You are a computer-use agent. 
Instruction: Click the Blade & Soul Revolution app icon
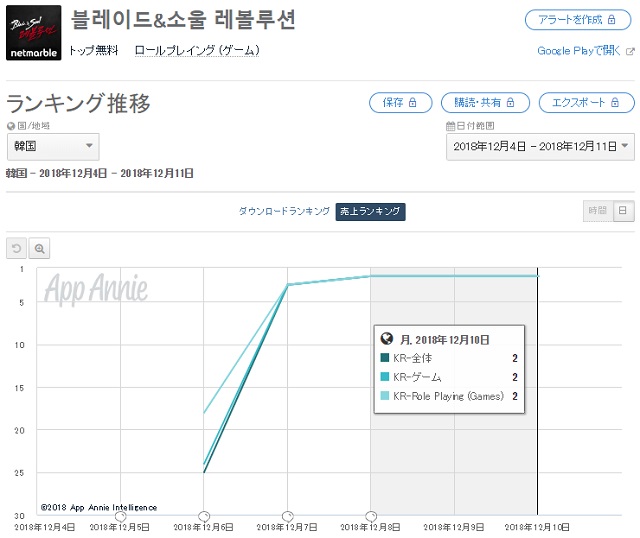coord(33,33)
